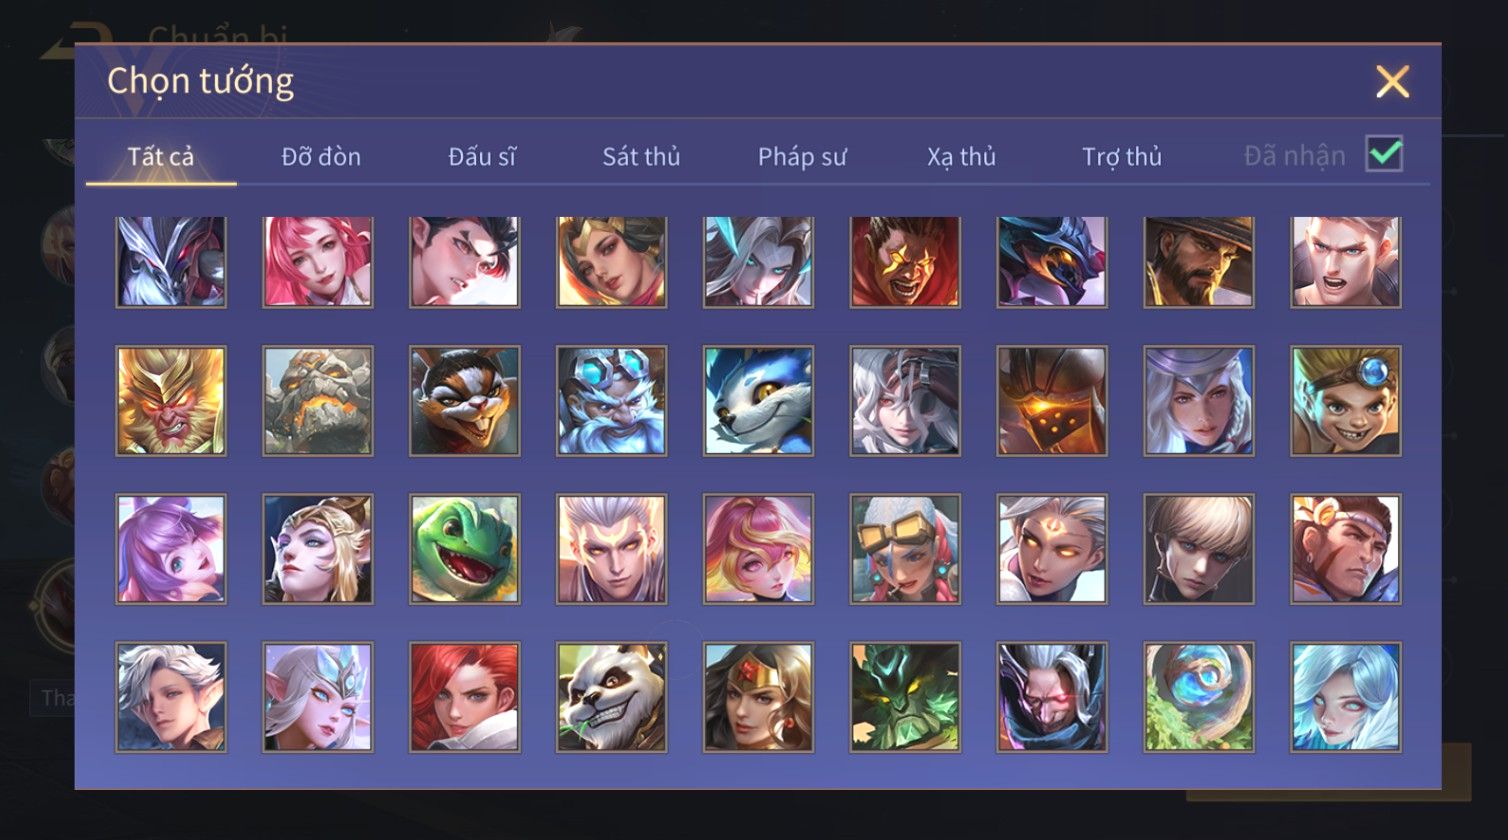Screen dimensions: 1508x840
Task: Select the raccoon hero portrait
Action: tap(465, 401)
